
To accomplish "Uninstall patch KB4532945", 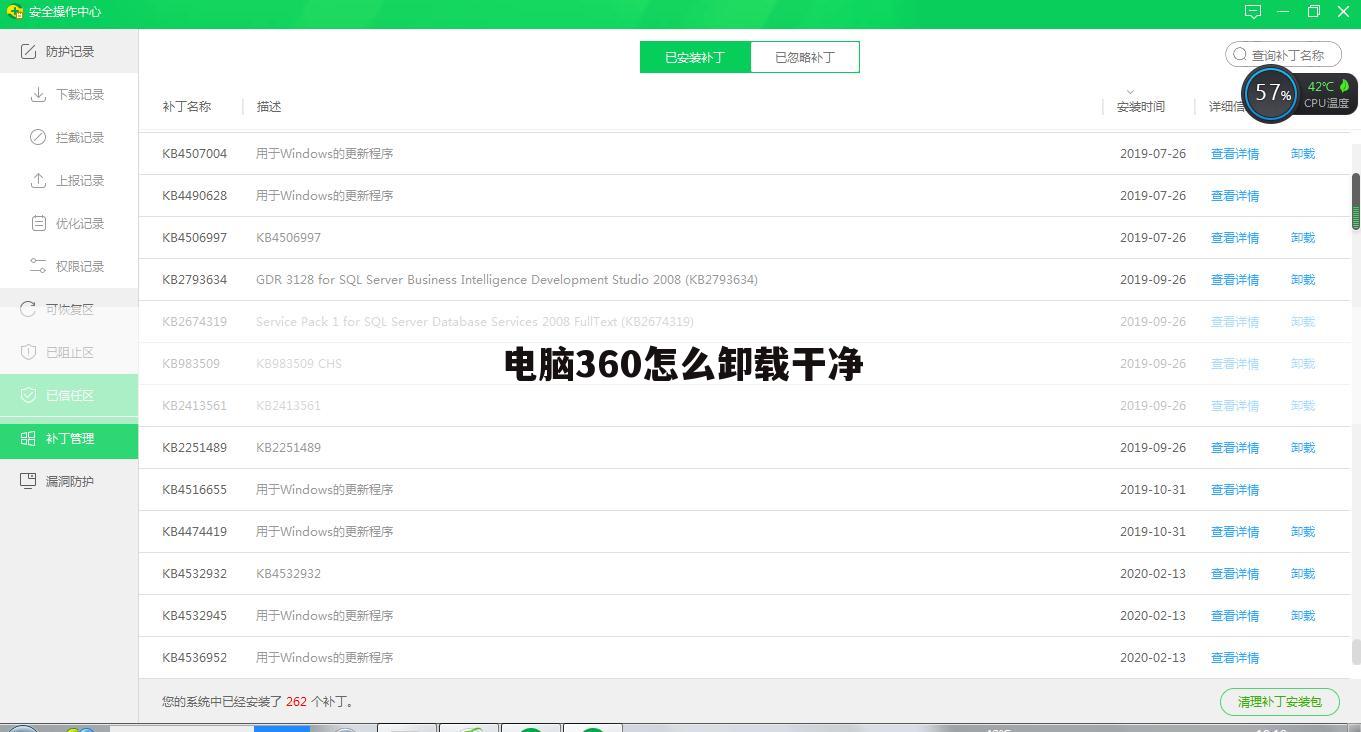I will point(1303,616).
